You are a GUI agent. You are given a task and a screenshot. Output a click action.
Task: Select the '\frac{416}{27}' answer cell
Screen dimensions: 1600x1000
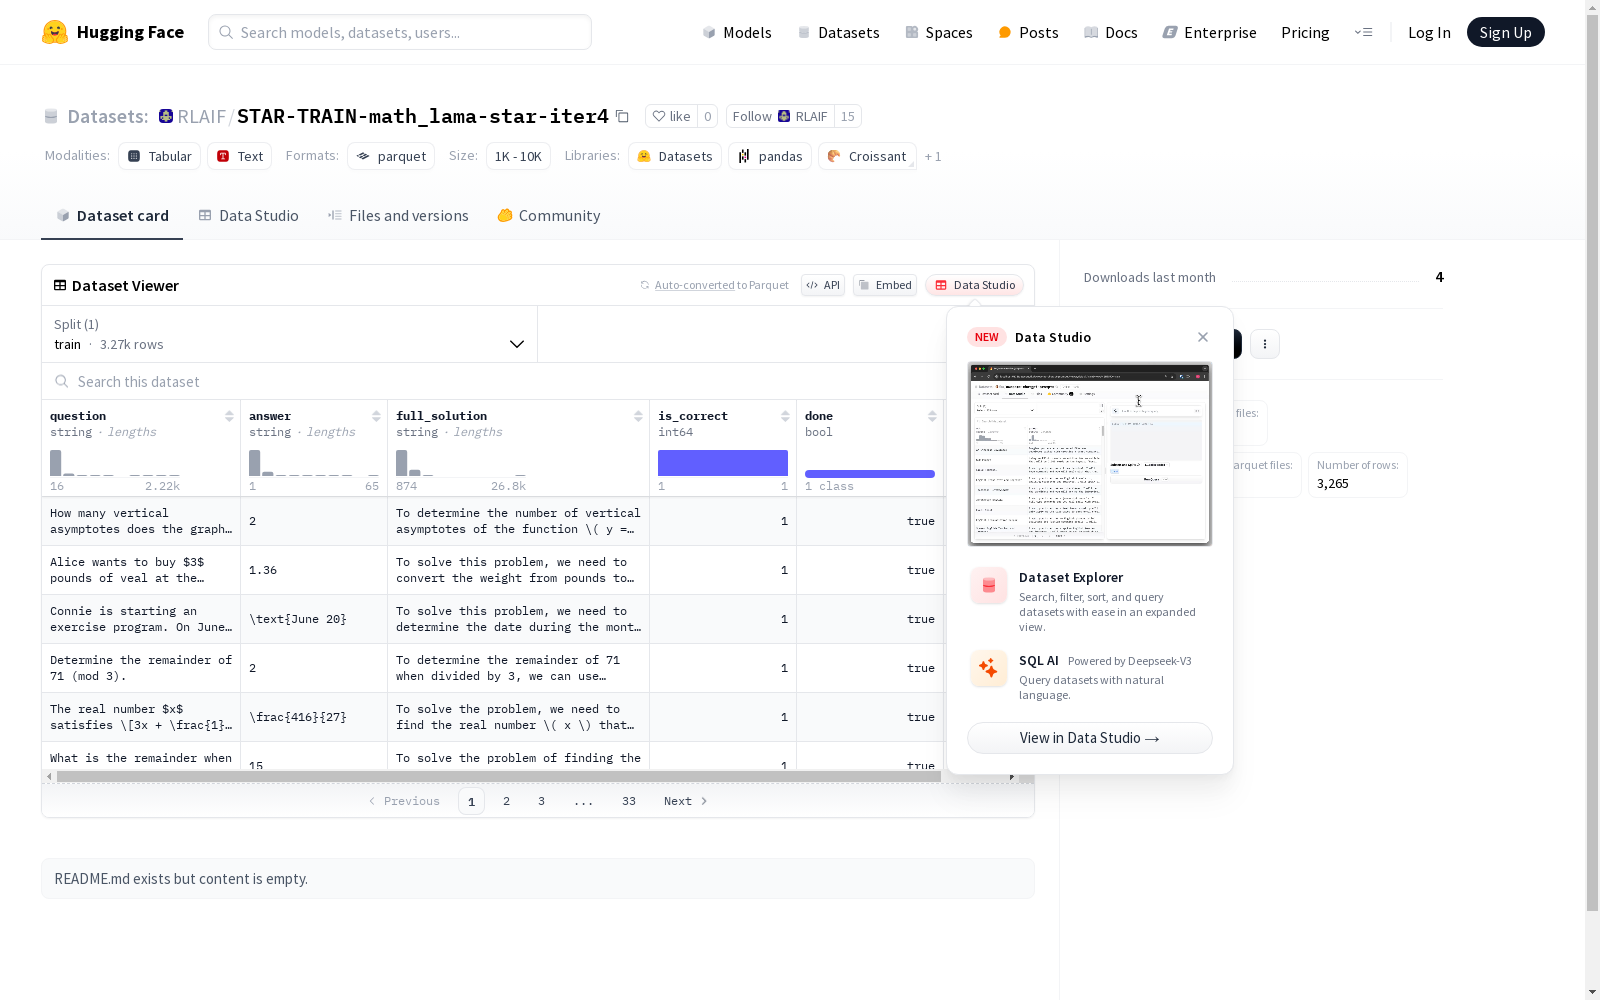(x=314, y=717)
